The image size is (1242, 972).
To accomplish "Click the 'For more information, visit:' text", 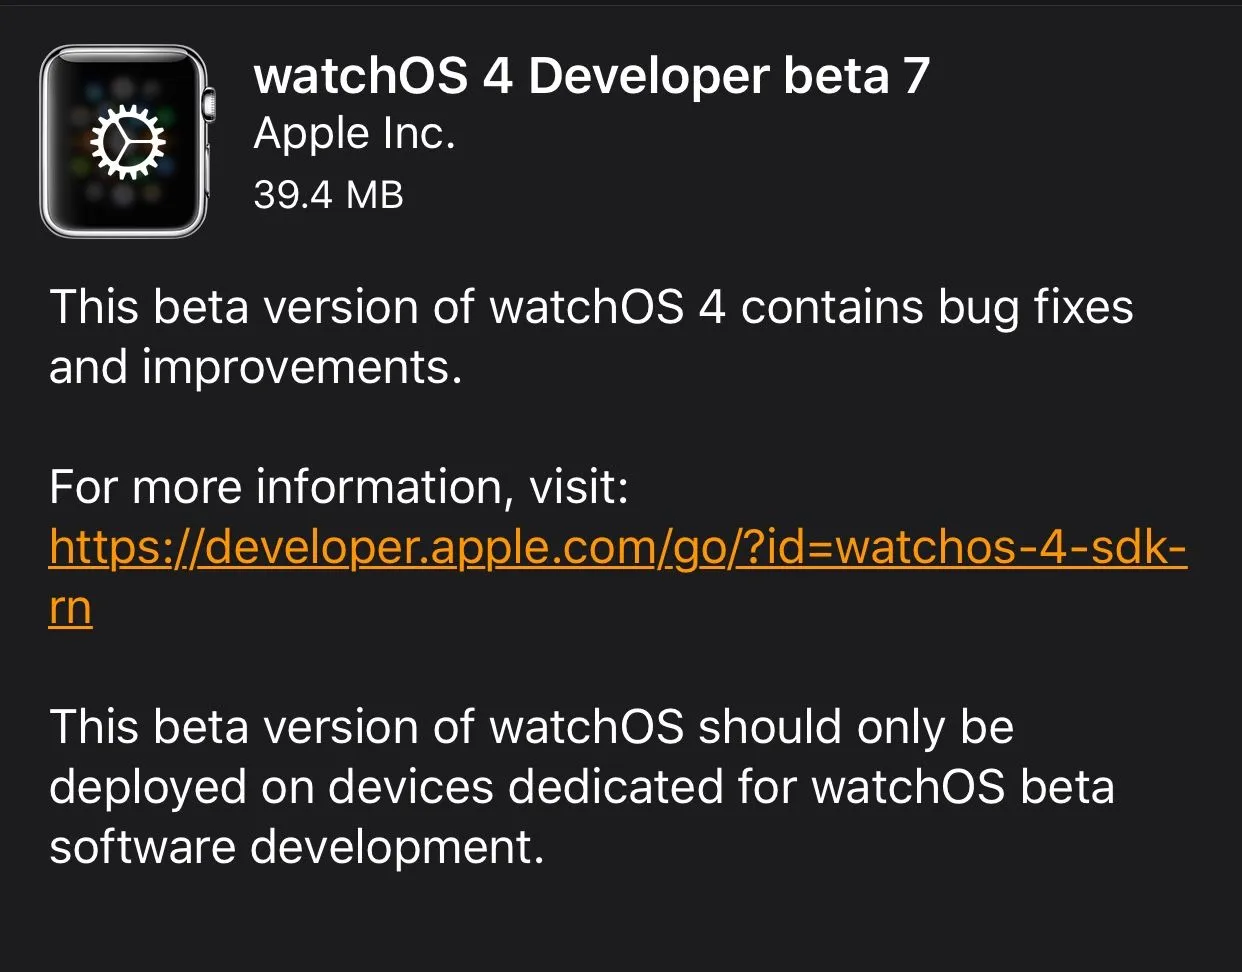I will click(338, 487).
